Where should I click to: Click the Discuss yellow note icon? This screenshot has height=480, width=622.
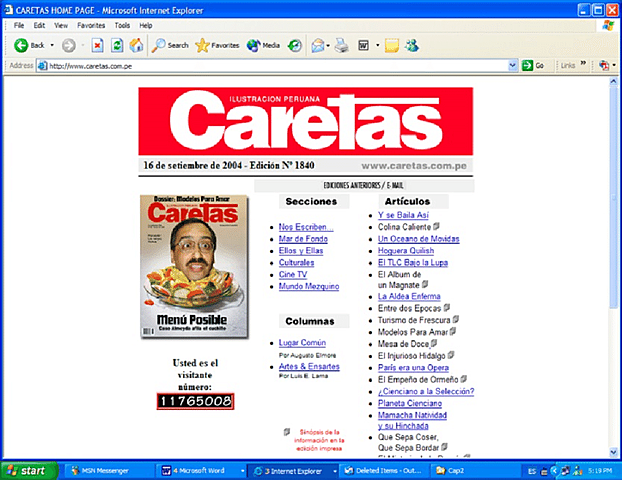[x=392, y=46]
